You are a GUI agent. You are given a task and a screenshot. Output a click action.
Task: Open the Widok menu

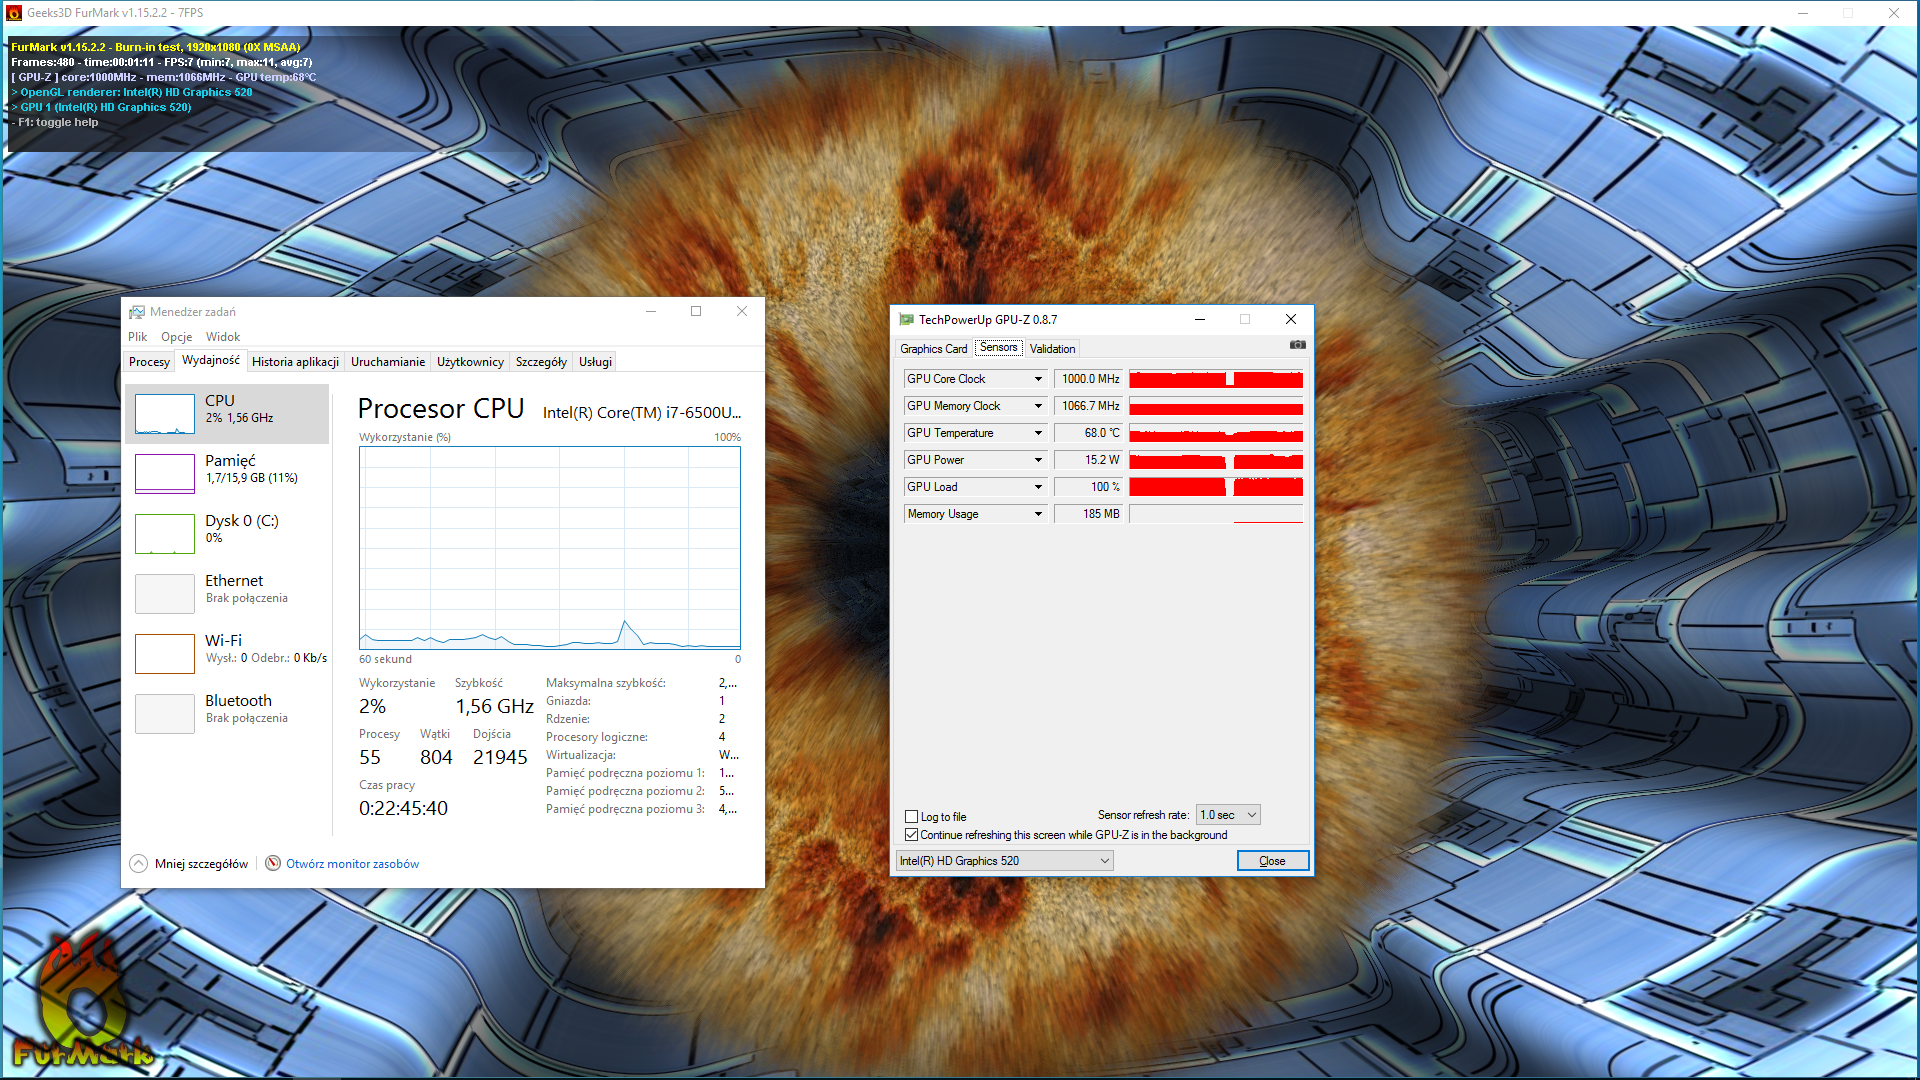coord(223,337)
